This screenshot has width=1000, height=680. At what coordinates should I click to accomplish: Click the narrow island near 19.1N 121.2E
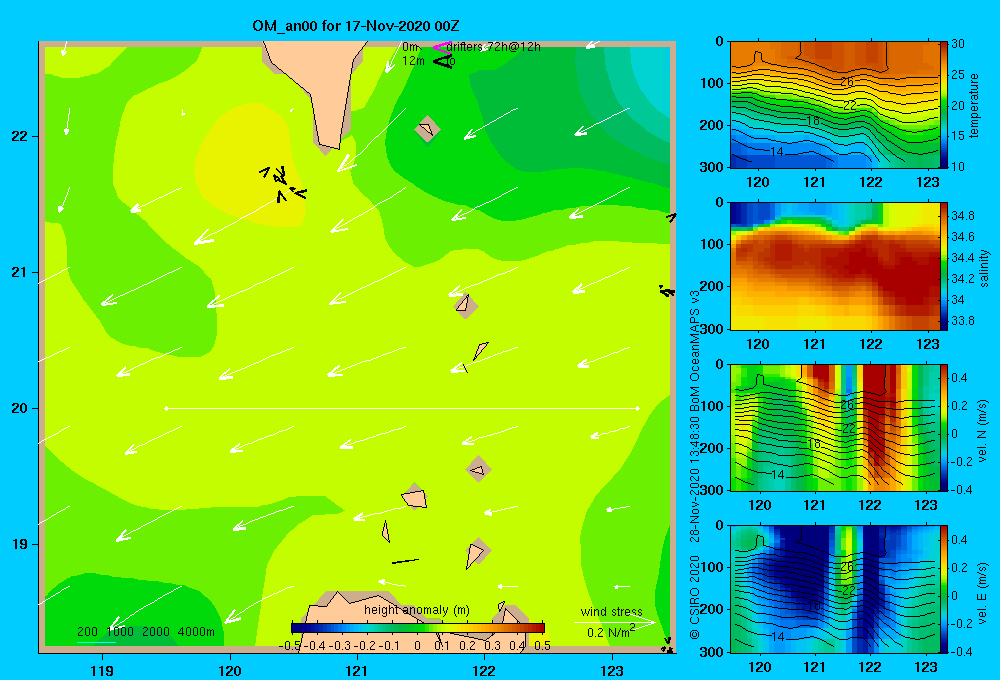(385, 531)
